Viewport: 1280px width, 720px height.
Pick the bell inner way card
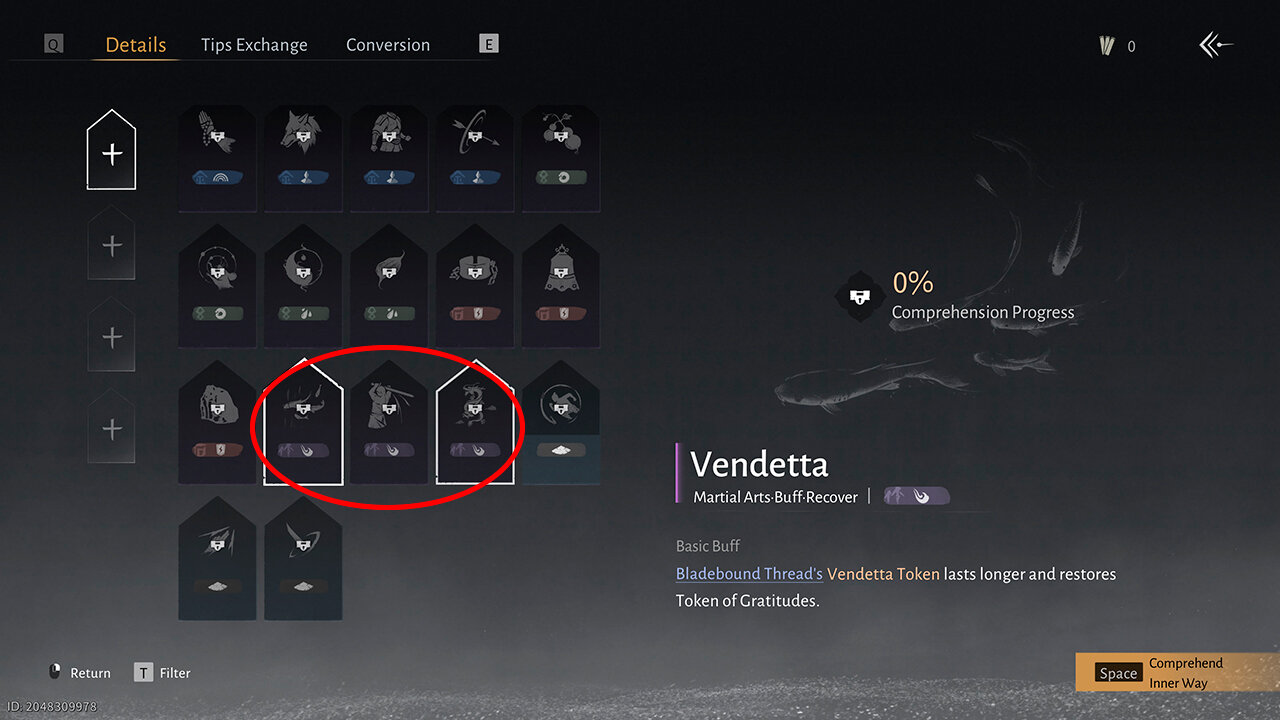(561, 285)
